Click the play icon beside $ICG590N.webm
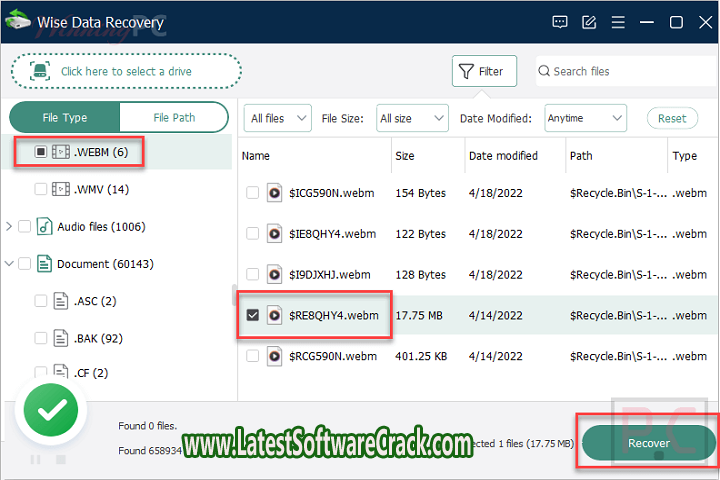This screenshot has width=720, height=480. (274, 193)
